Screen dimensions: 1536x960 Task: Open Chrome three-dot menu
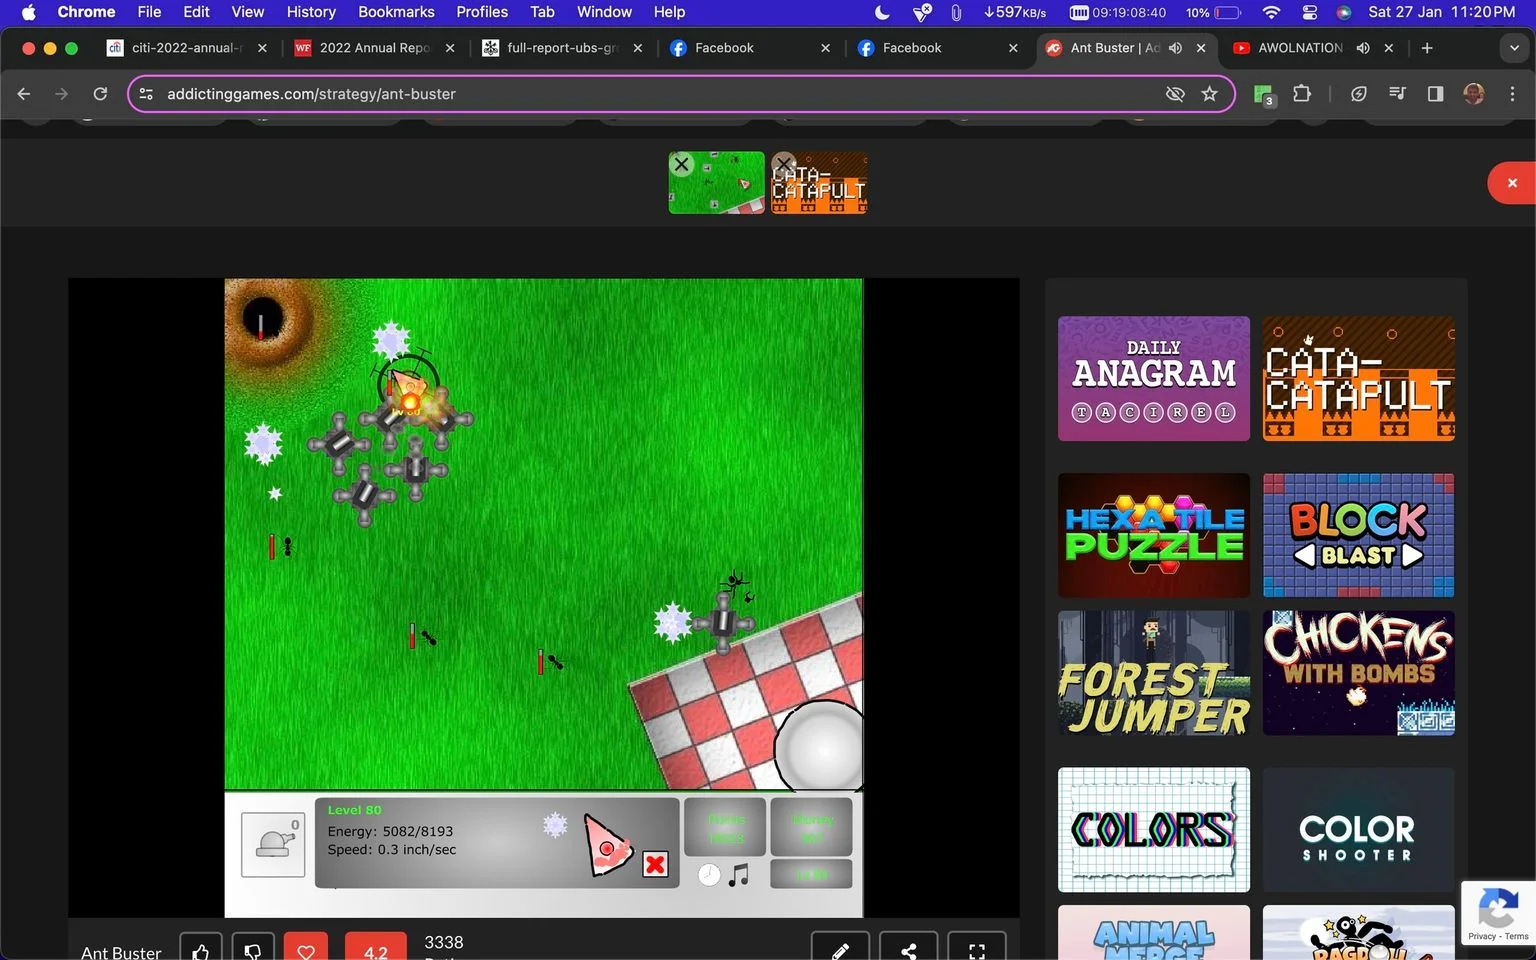(1512, 94)
